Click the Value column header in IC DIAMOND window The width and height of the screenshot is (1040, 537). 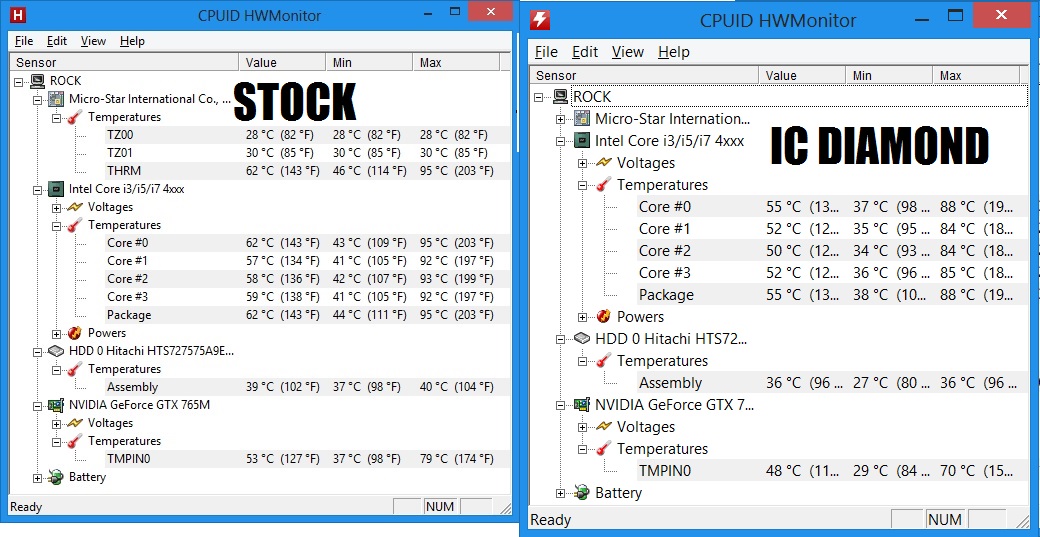coord(803,76)
